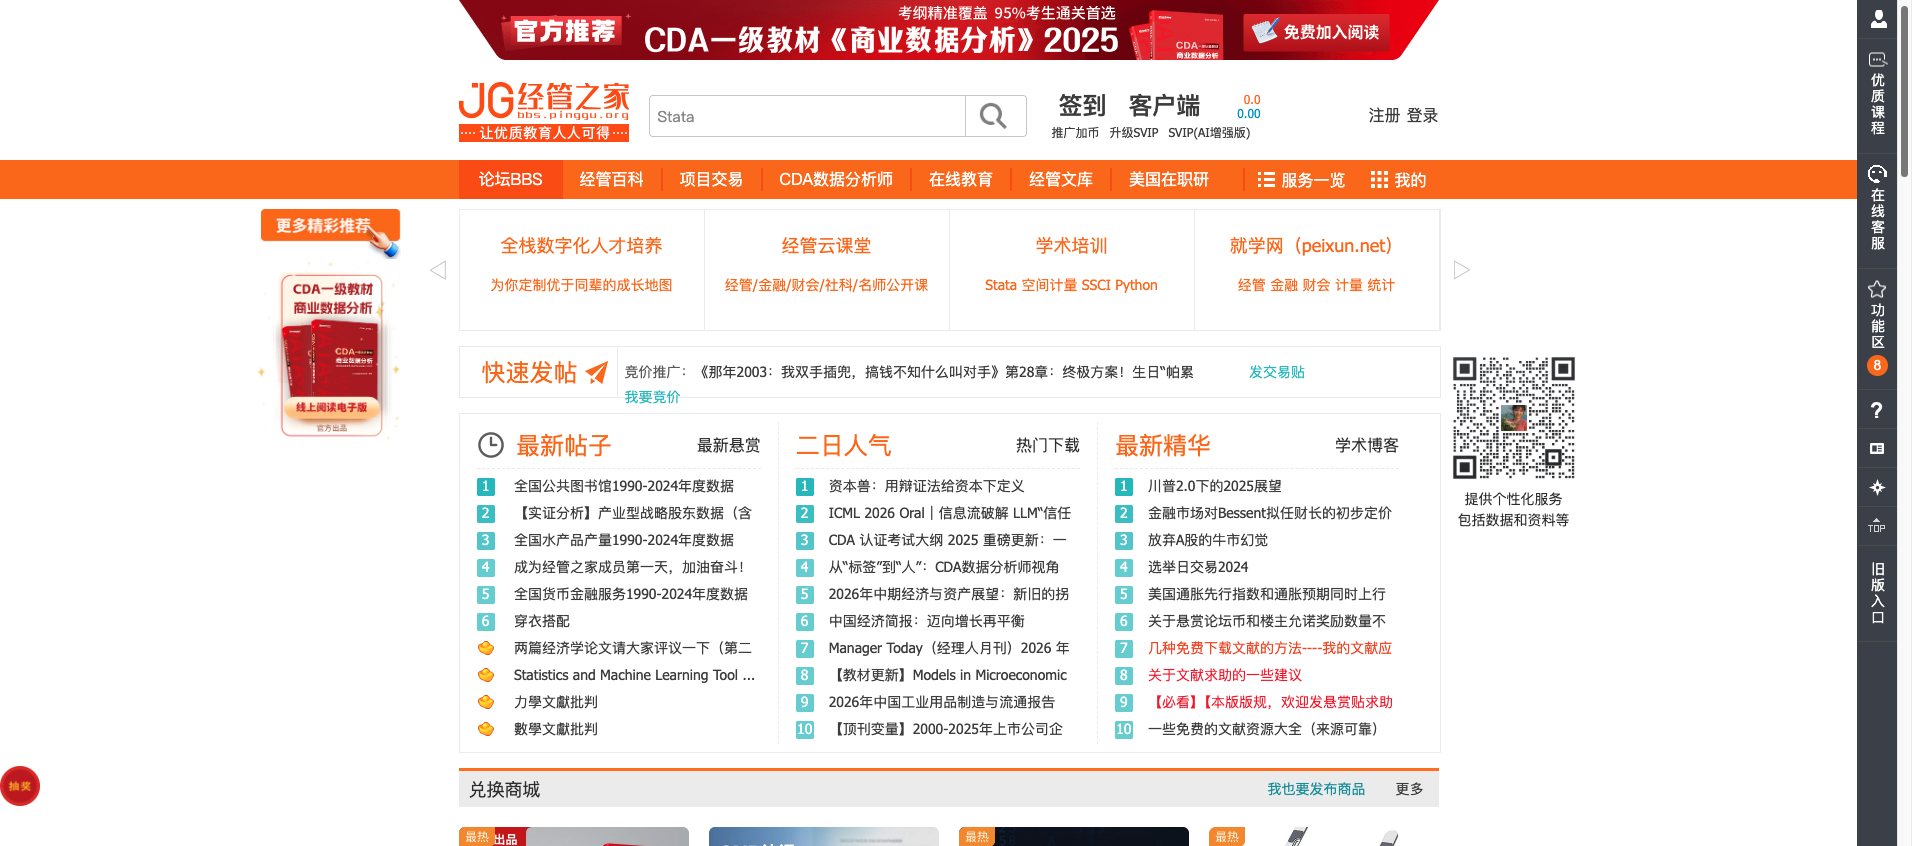Click the TOP back-to-top icon
Image resolution: width=1912 pixels, height=846 pixels.
point(1877,524)
